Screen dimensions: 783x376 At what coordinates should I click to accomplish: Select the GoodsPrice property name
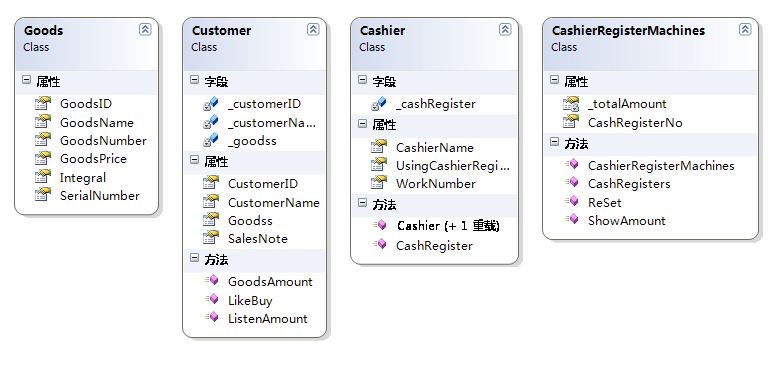pyautogui.click(x=93, y=159)
